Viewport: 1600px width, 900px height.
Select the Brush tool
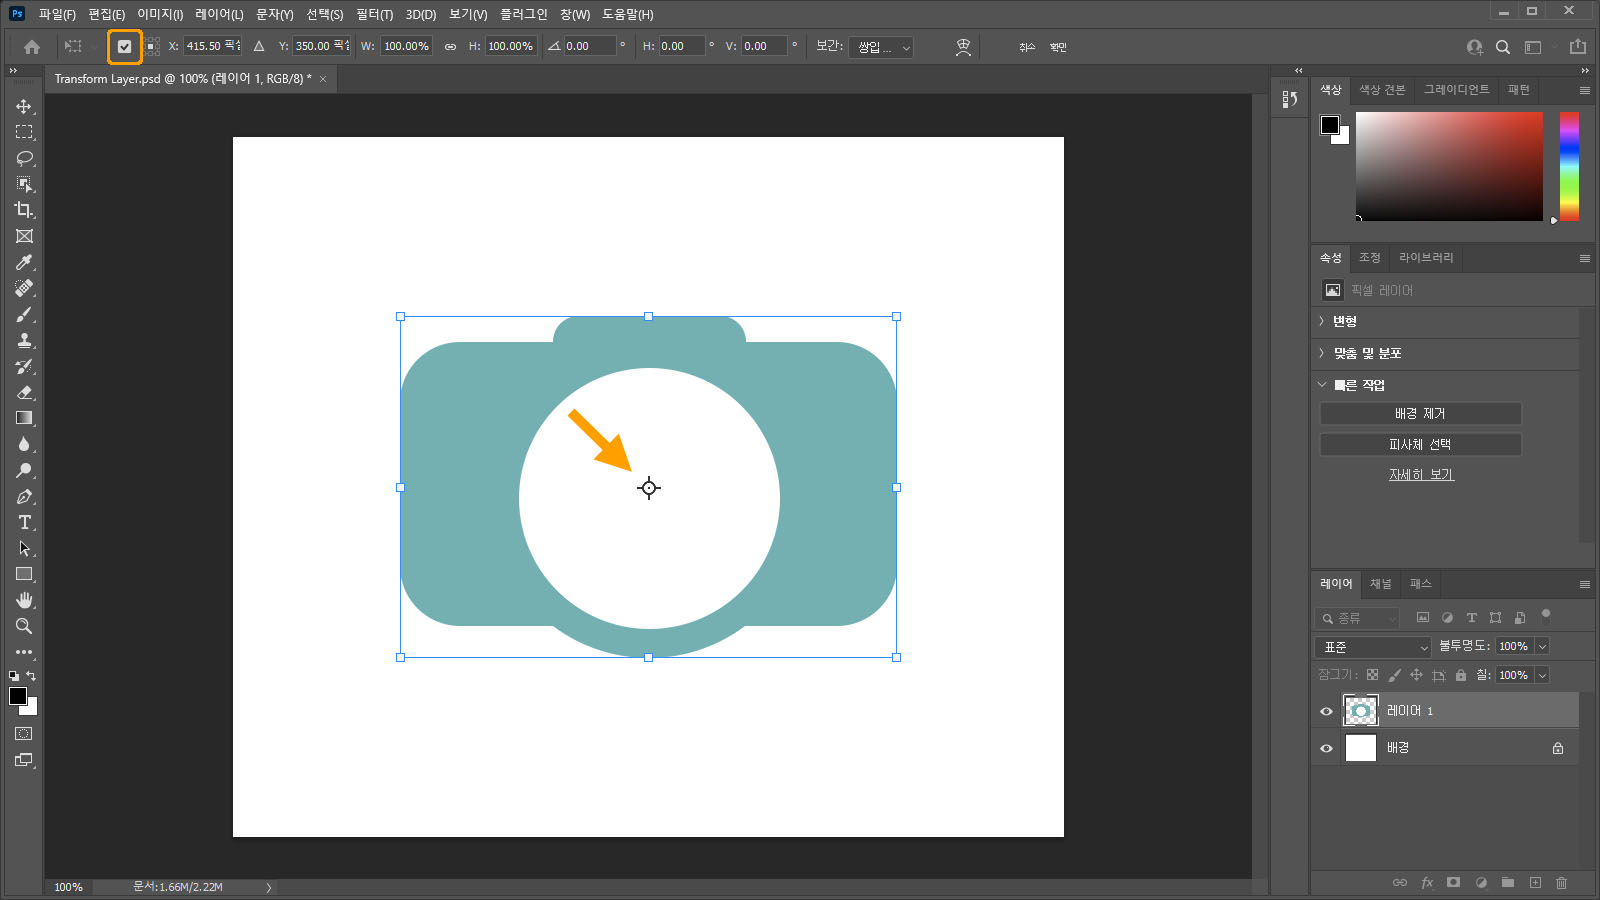point(24,314)
